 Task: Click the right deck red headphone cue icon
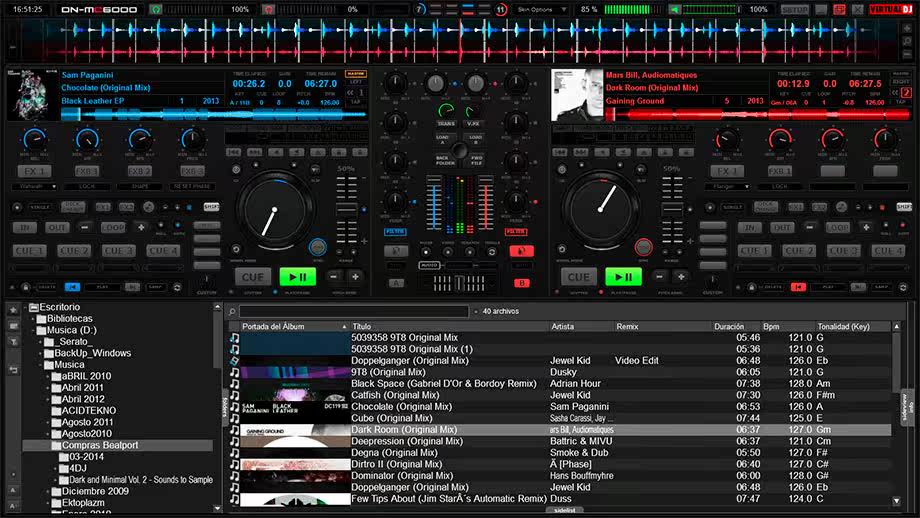pyautogui.click(x=521, y=251)
